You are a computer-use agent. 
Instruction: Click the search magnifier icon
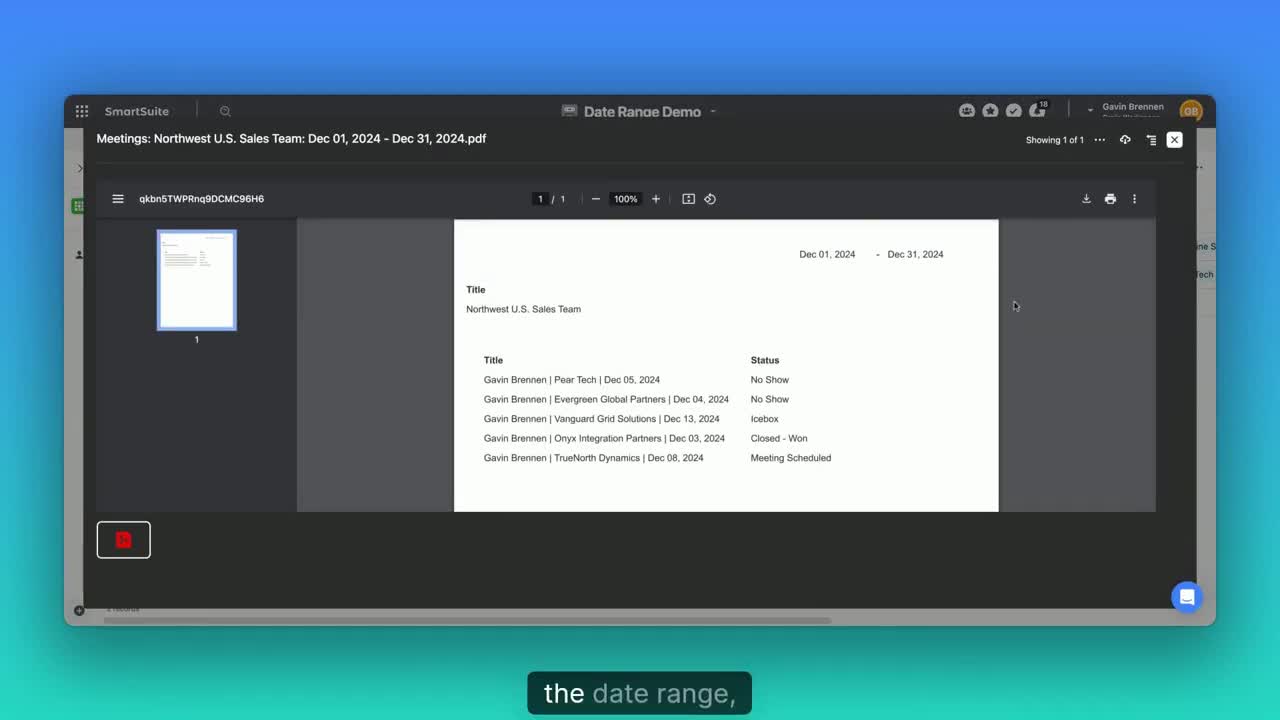(x=225, y=111)
